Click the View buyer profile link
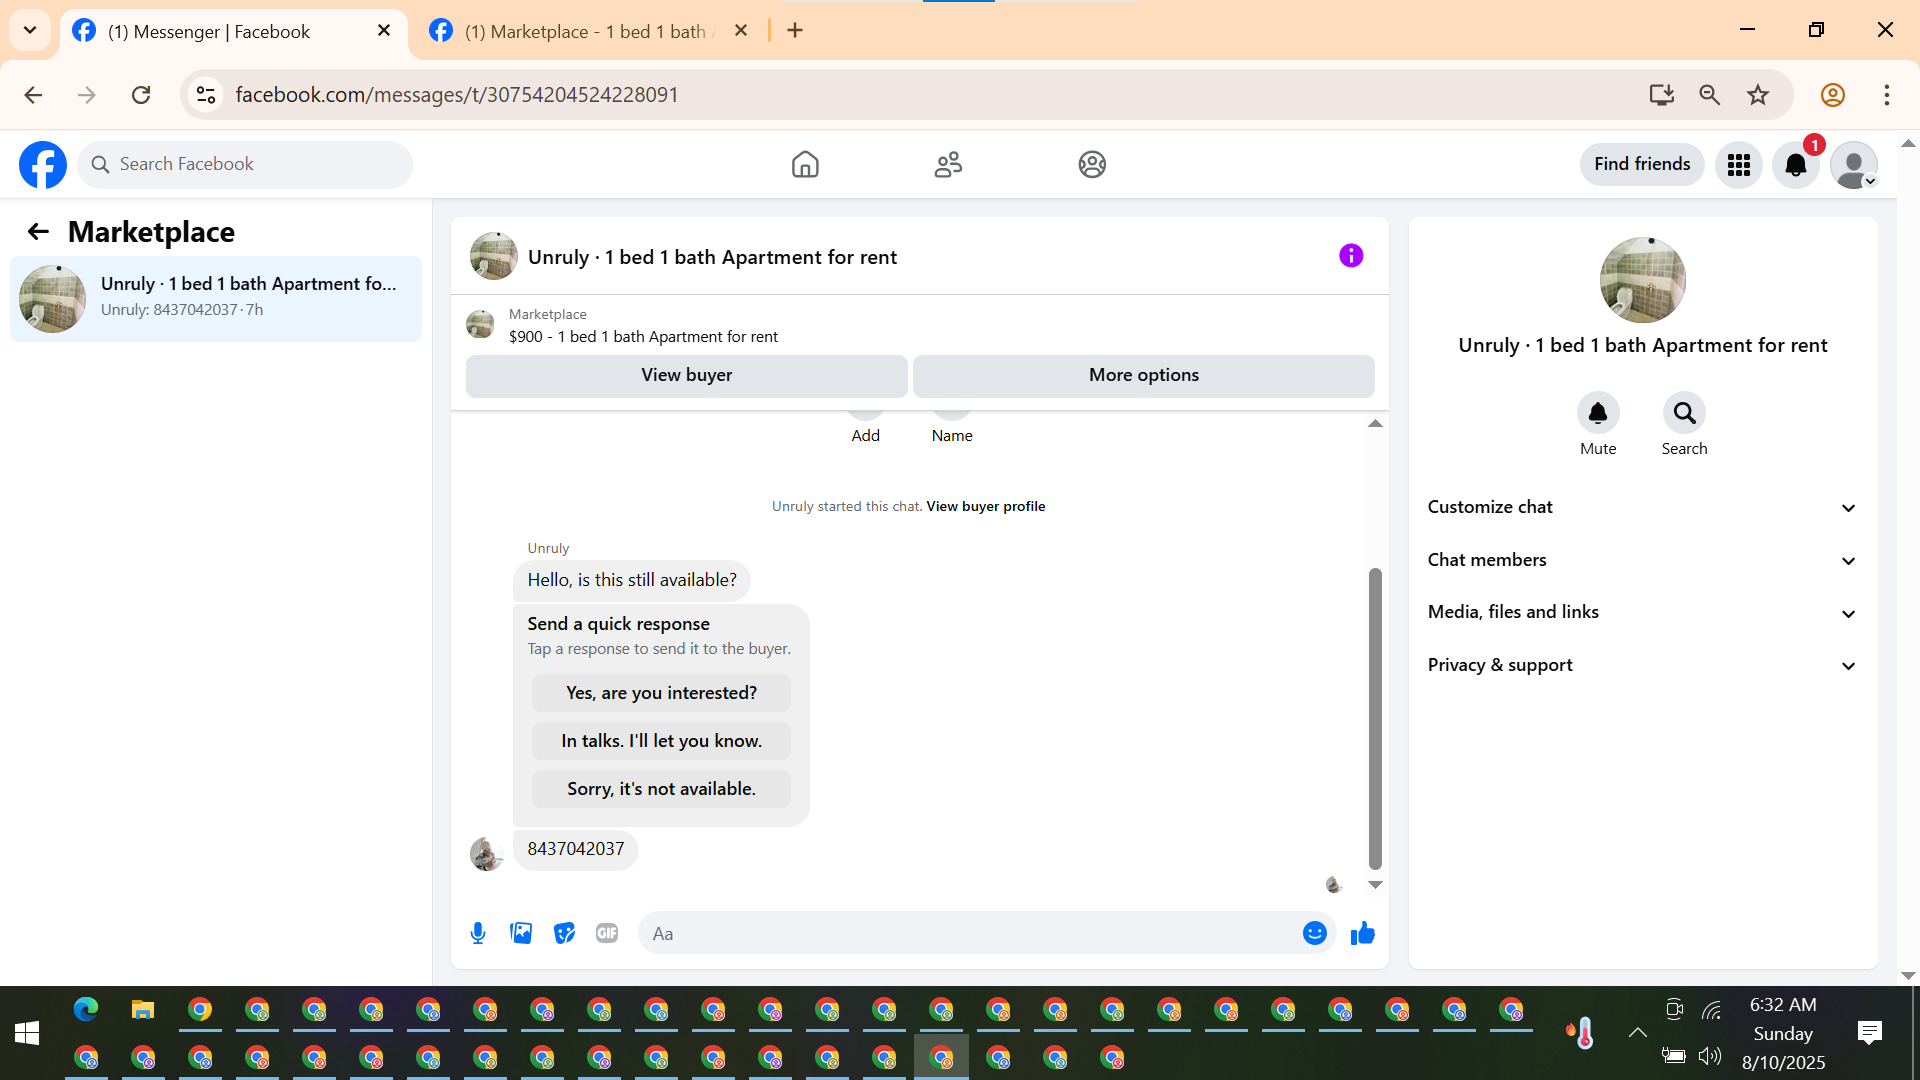This screenshot has height=1080, width=1920. [985, 506]
